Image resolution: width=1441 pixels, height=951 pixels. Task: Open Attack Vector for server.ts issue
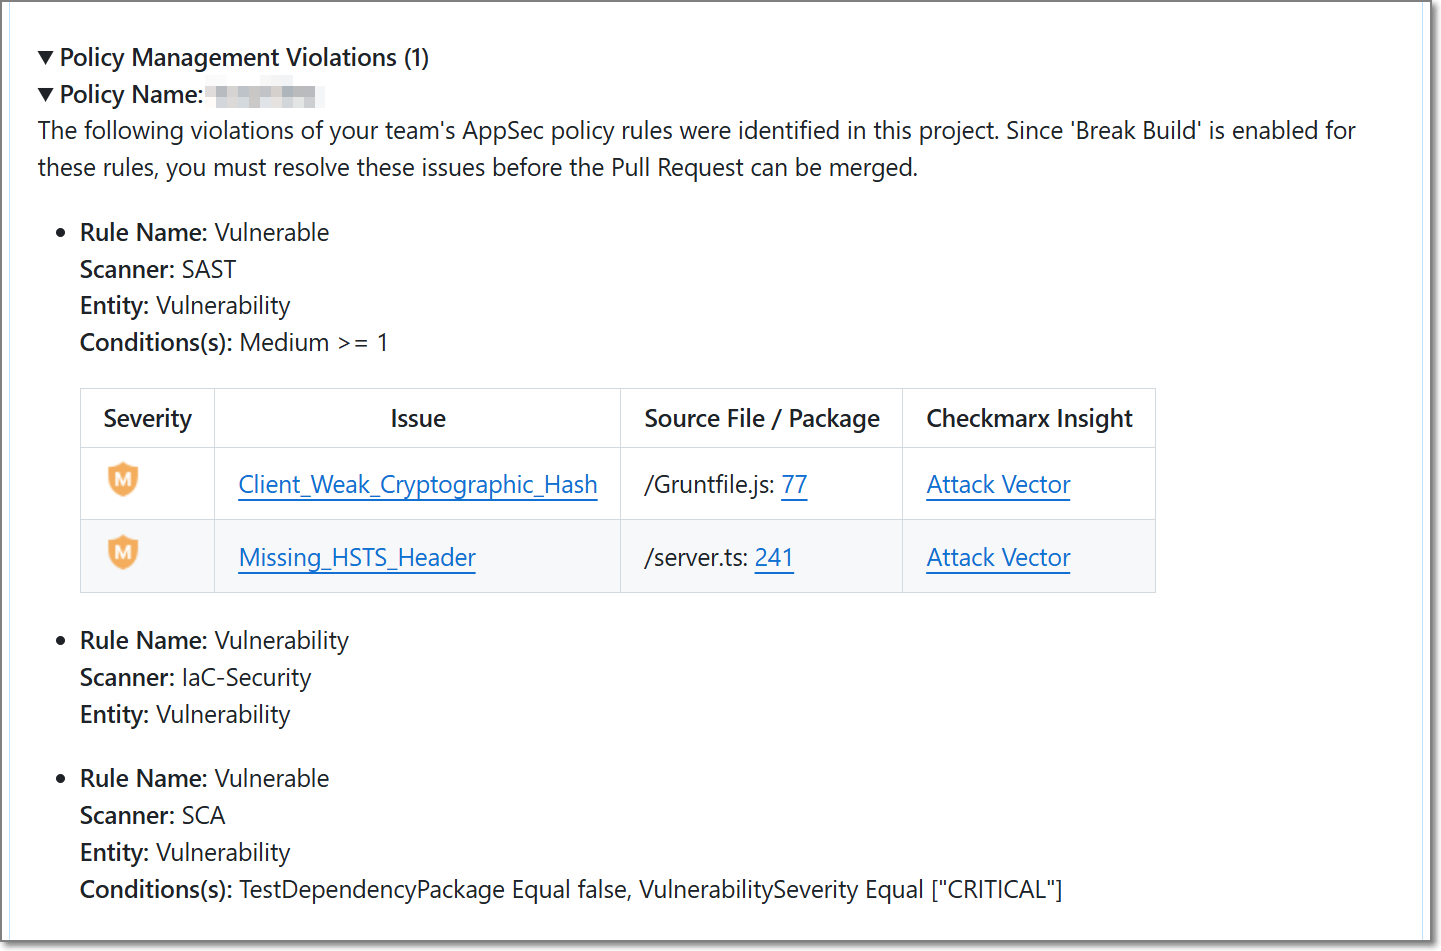tap(998, 558)
